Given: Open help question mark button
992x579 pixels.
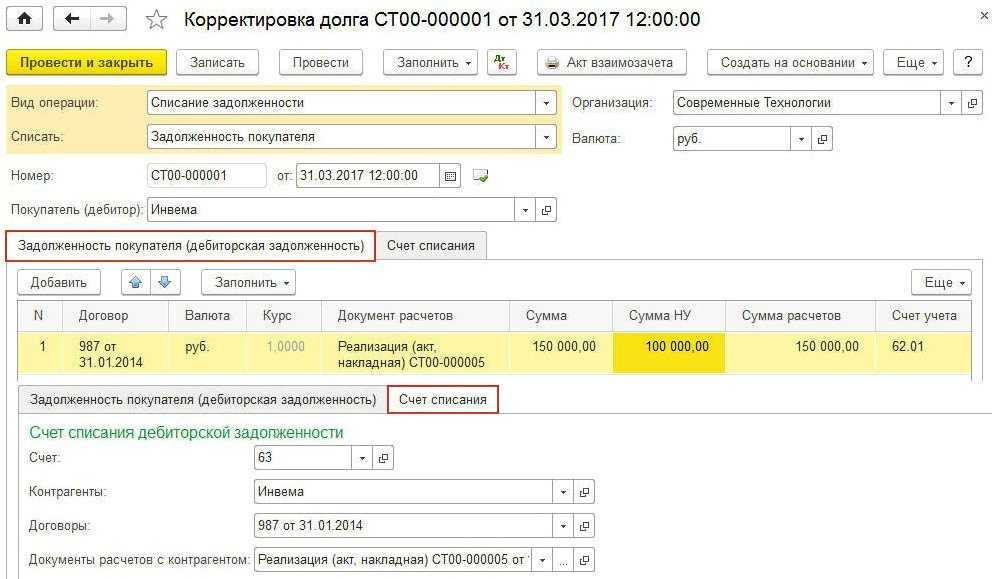Looking at the screenshot, I should point(968,63).
